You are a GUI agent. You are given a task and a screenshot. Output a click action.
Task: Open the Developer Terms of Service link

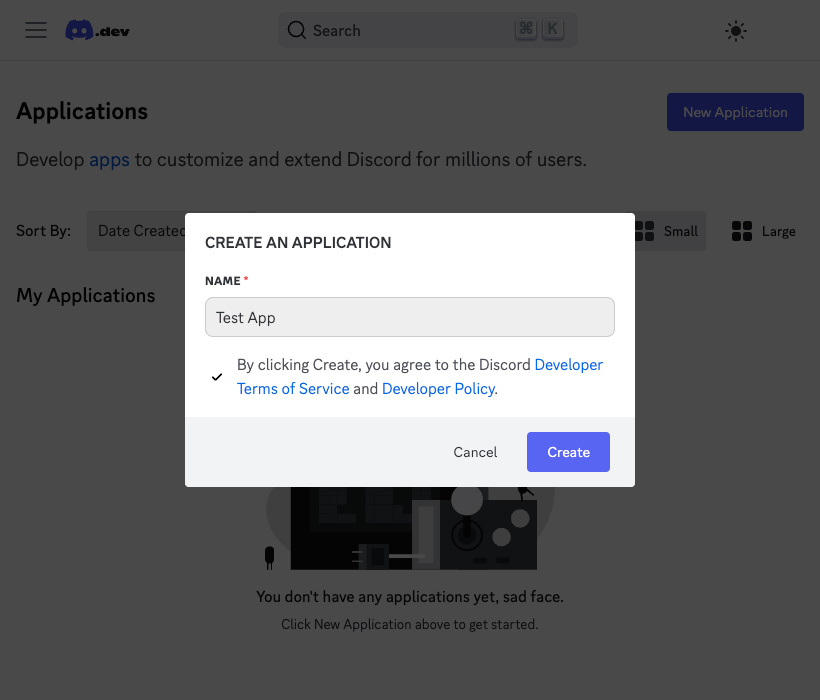tap(419, 376)
